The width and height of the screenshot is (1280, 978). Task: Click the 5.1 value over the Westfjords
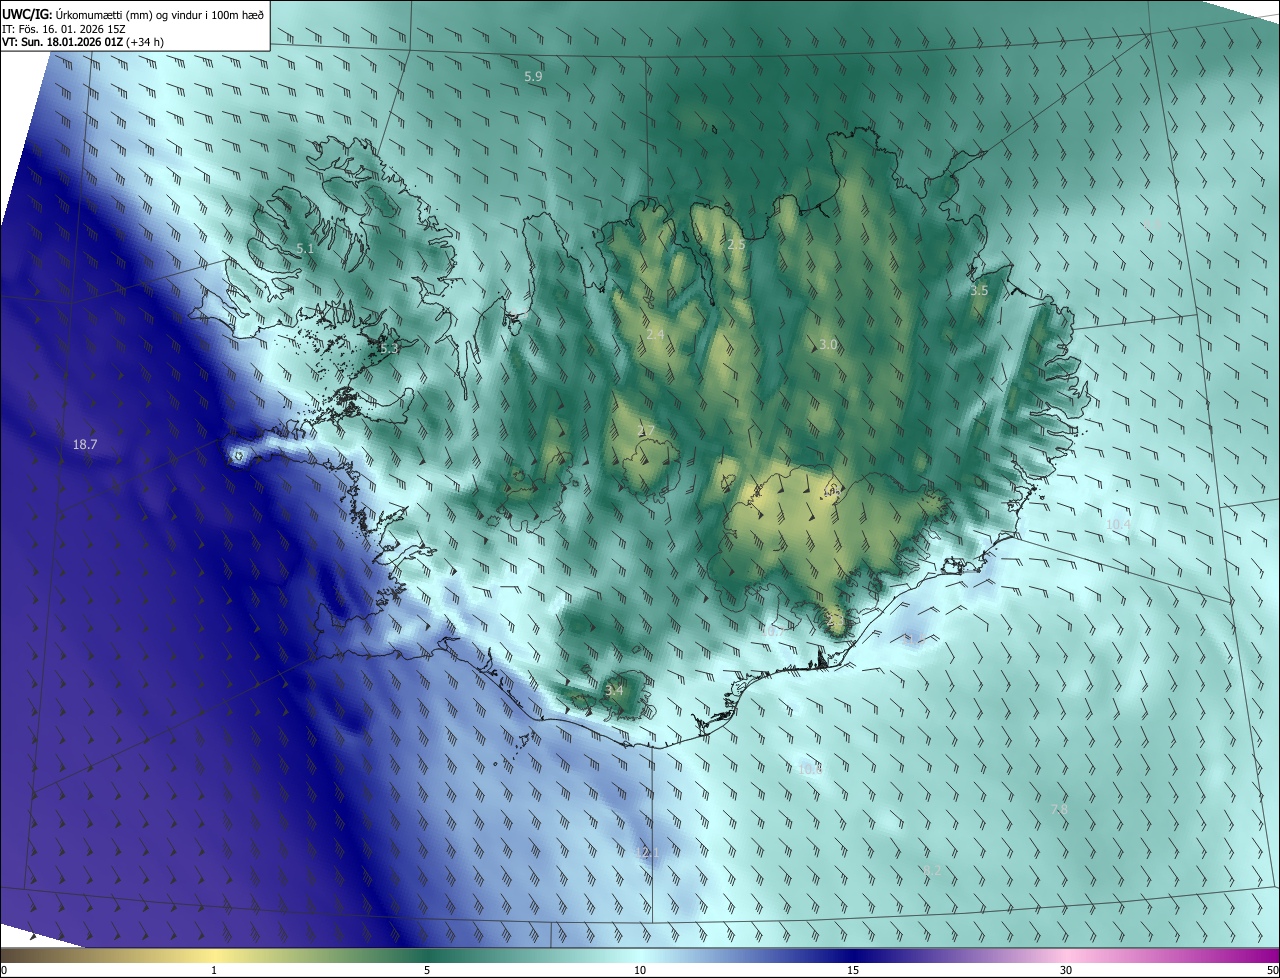pyautogui.click(x=305, y=248)
